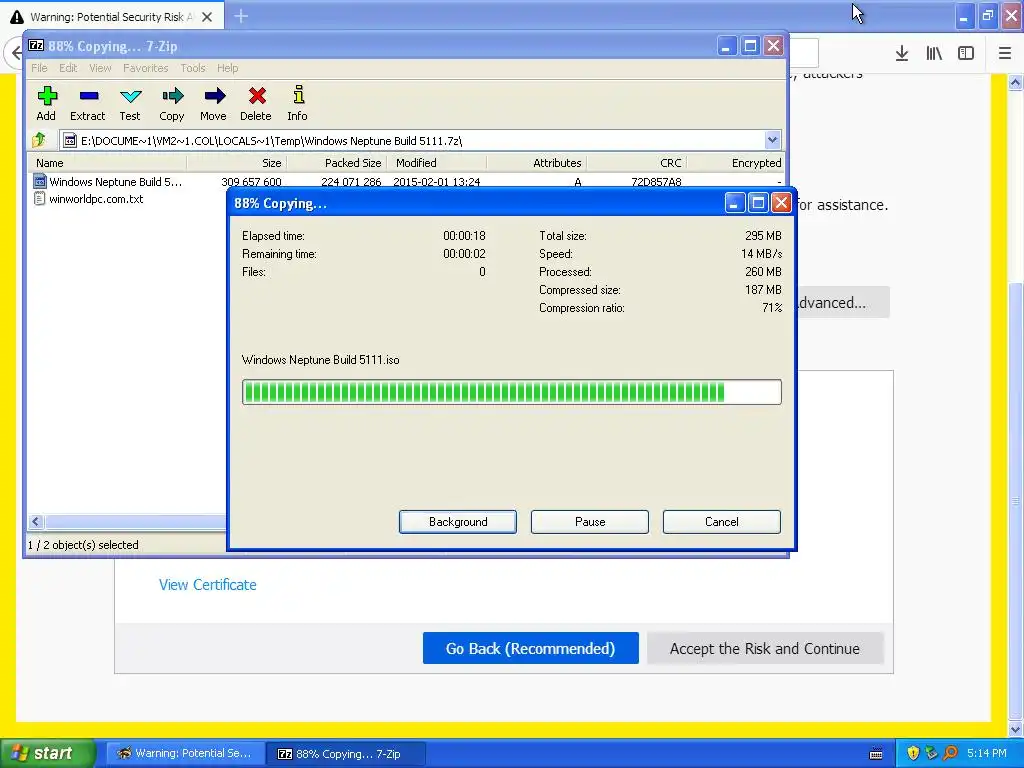Click the 7z icon in the 7-Zip title bar
Viewport: 1024px width, 768px height.
coord(37,46)
